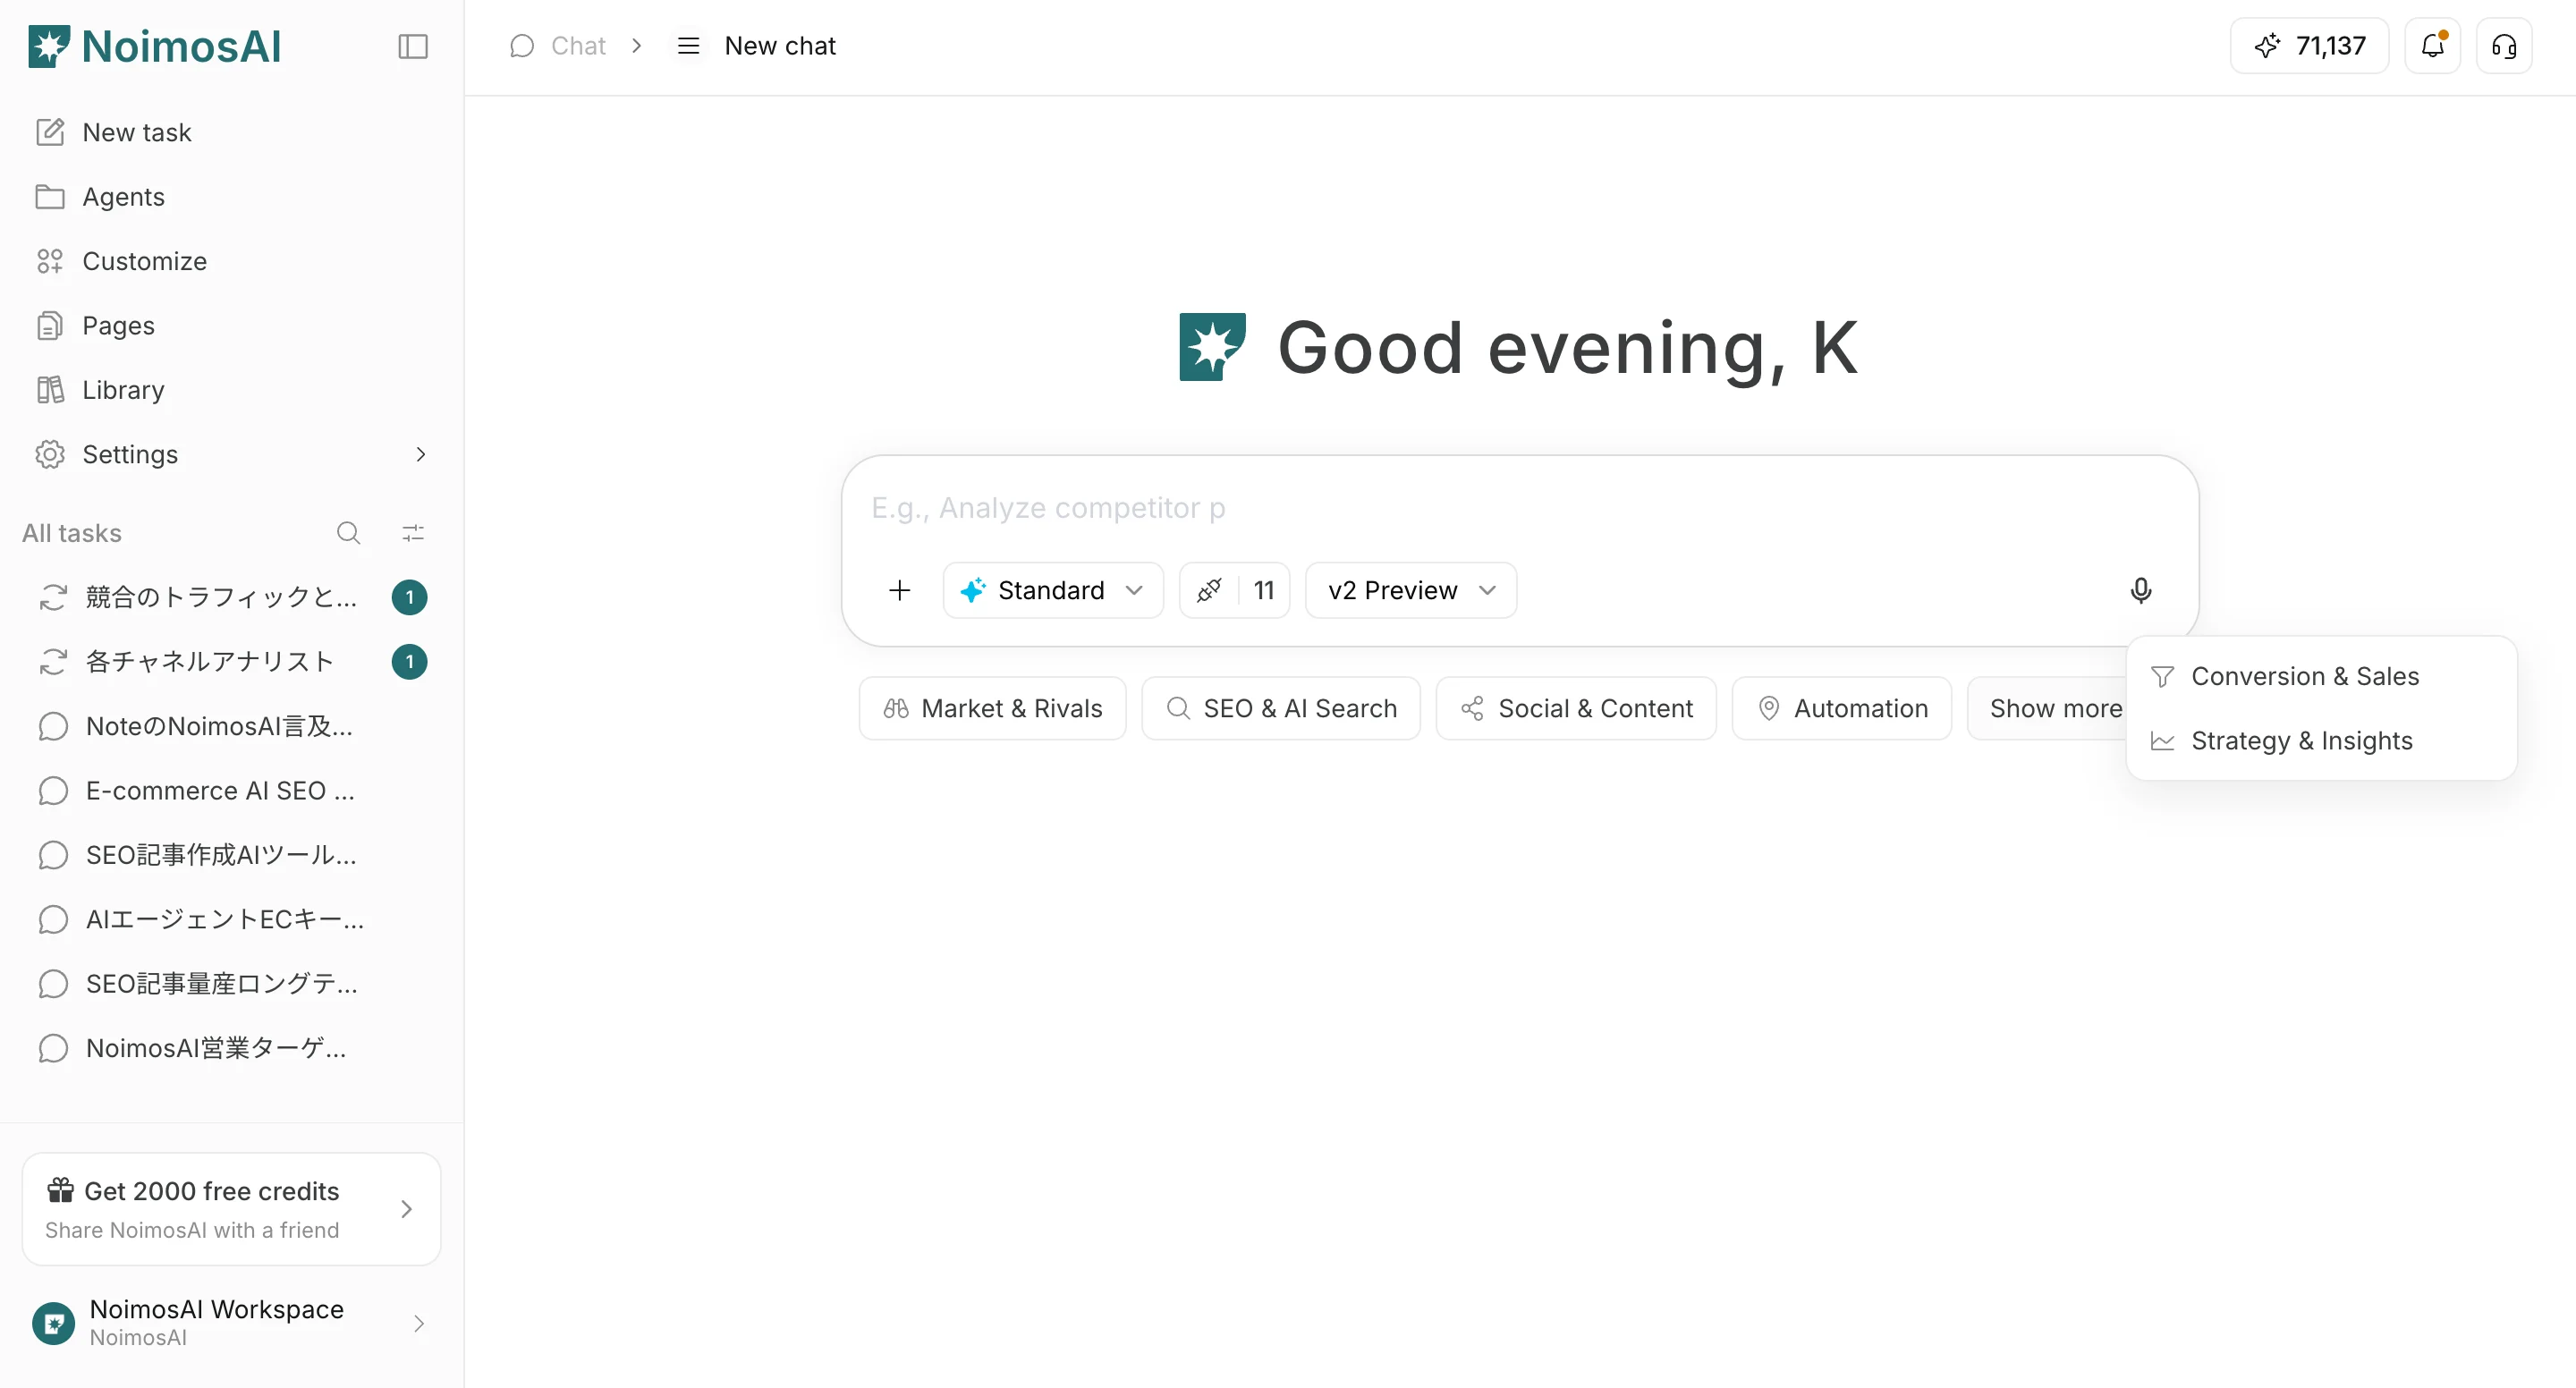
Task: Click the Settings gear icon
Action: pyautogui.click(x=50, y=454)
